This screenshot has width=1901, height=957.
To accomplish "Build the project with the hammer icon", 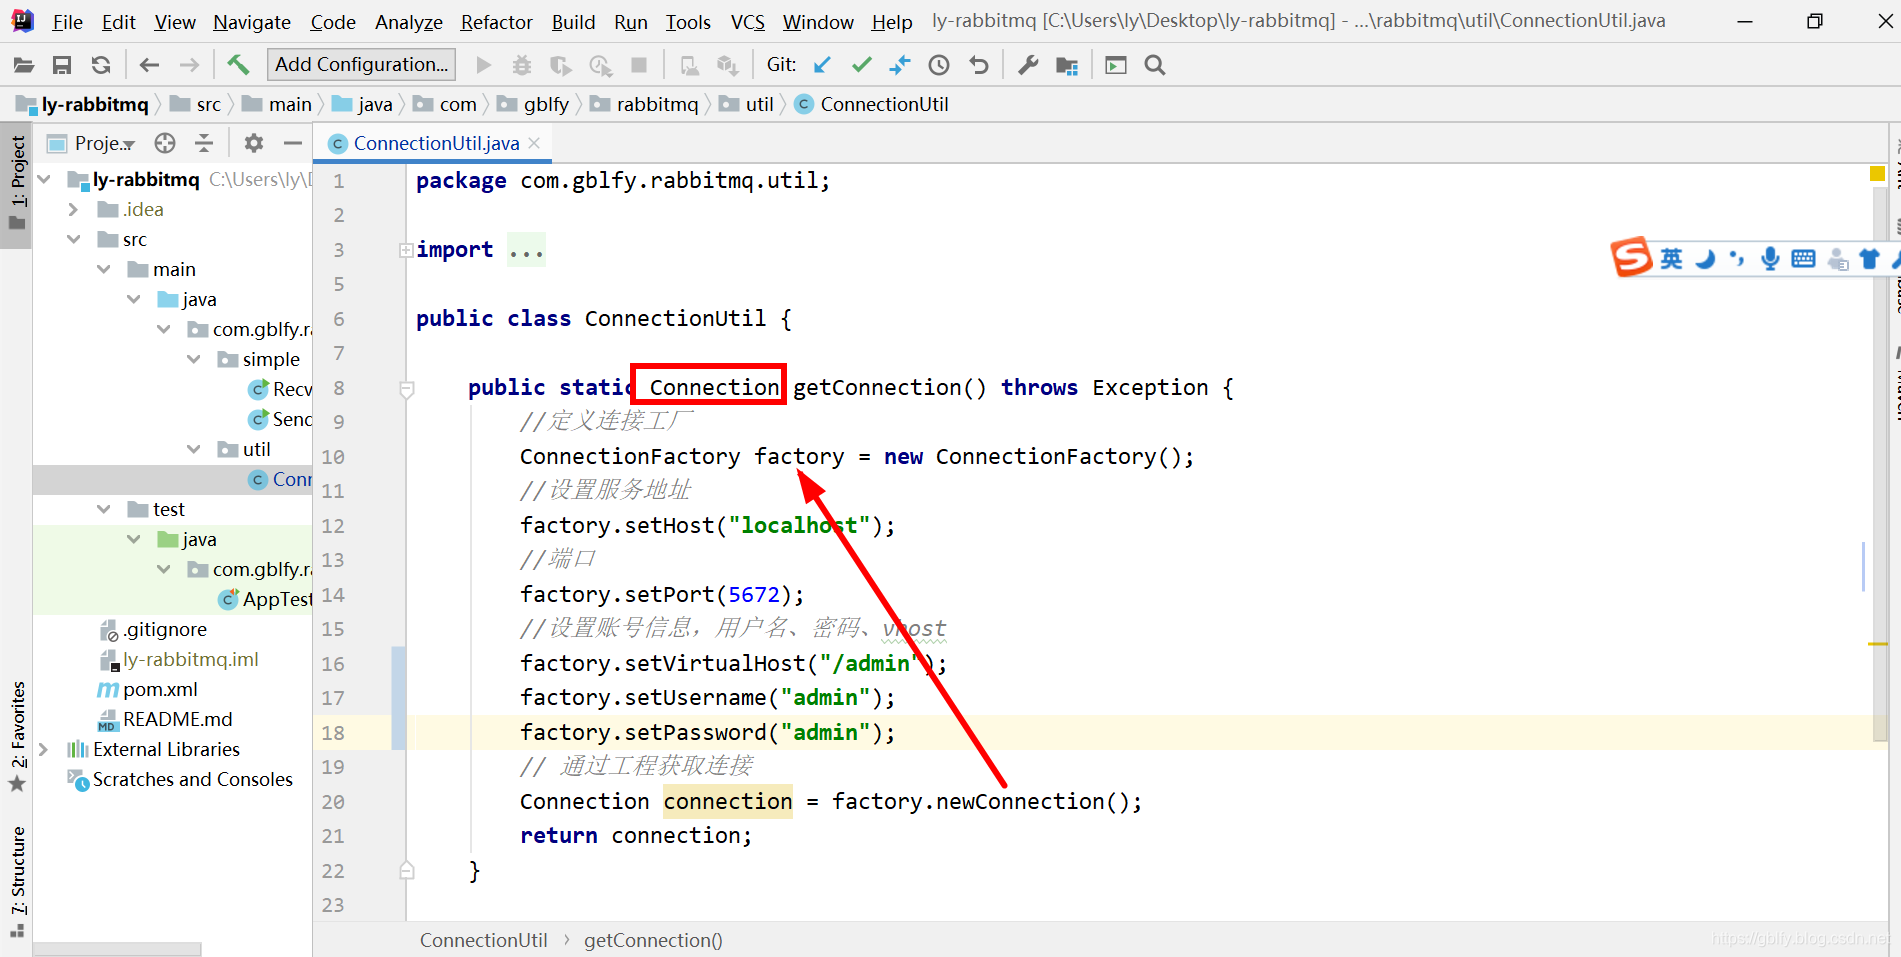I will [x=238, y=65].
